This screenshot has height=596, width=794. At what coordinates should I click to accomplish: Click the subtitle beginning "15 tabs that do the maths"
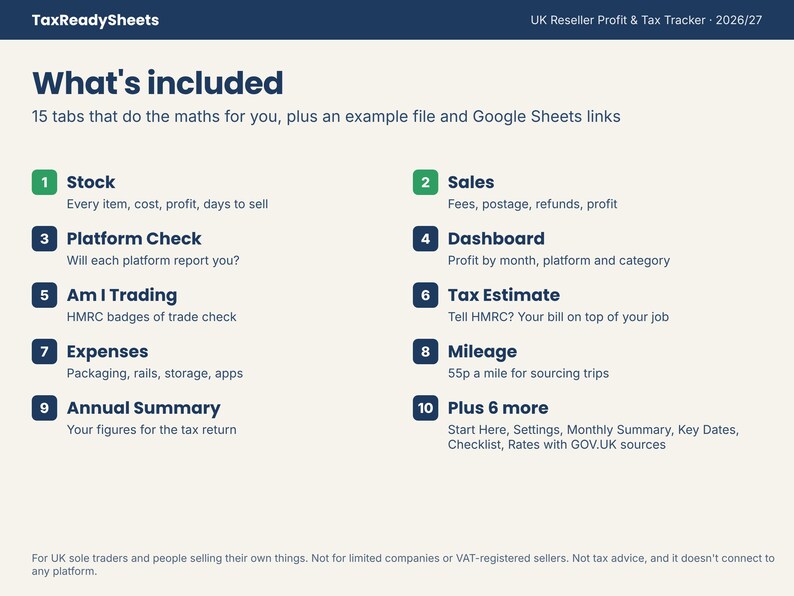326,116
